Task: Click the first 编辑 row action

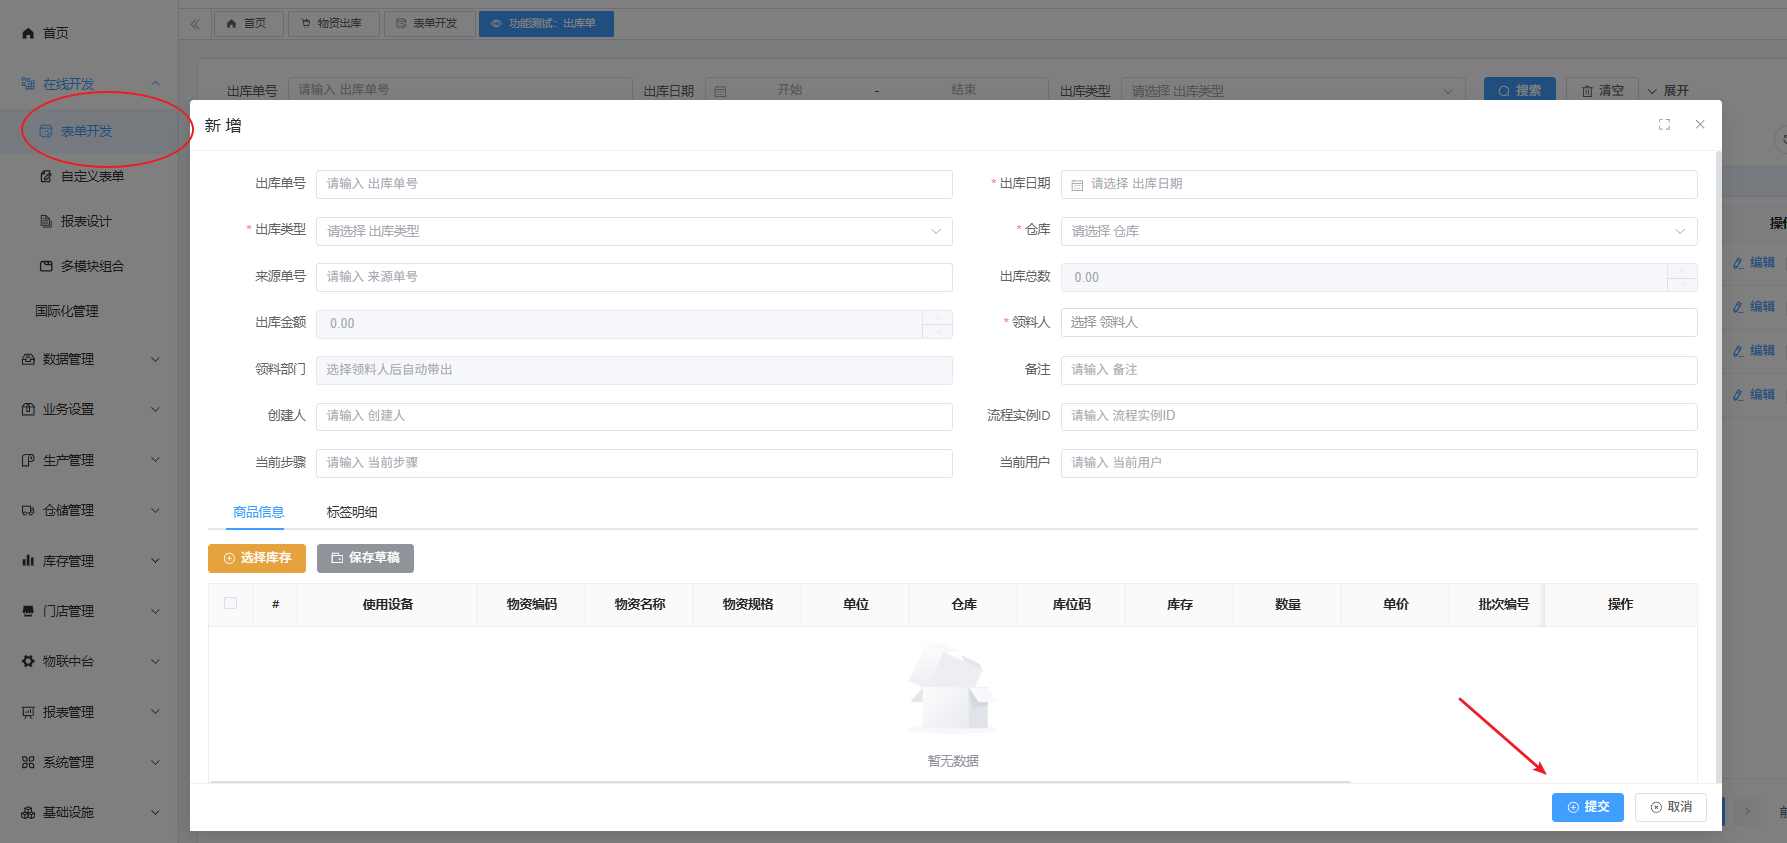Action: coord(1754,263)
